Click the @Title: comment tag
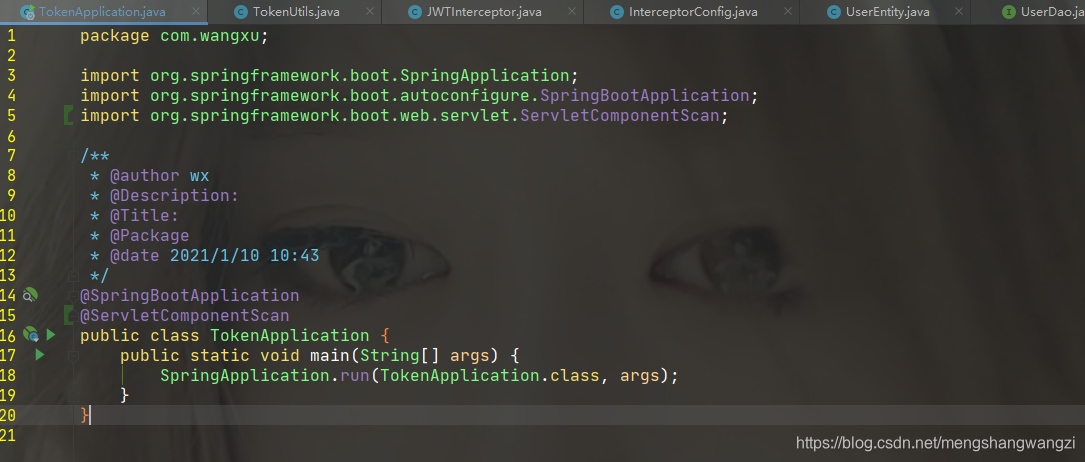The width and height of the screenshot is (1085, 462). tap(145, 216)
